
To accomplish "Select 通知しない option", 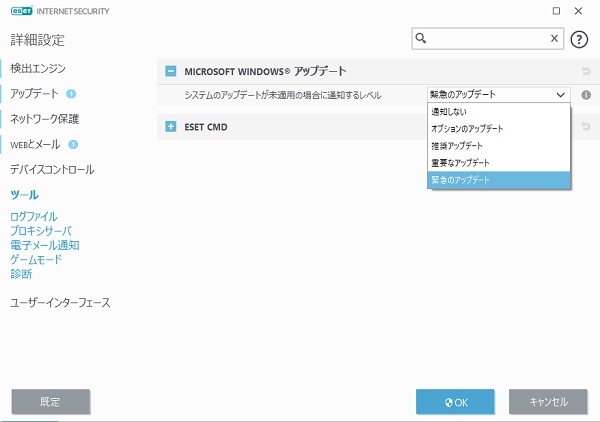I will pos(499,112).
